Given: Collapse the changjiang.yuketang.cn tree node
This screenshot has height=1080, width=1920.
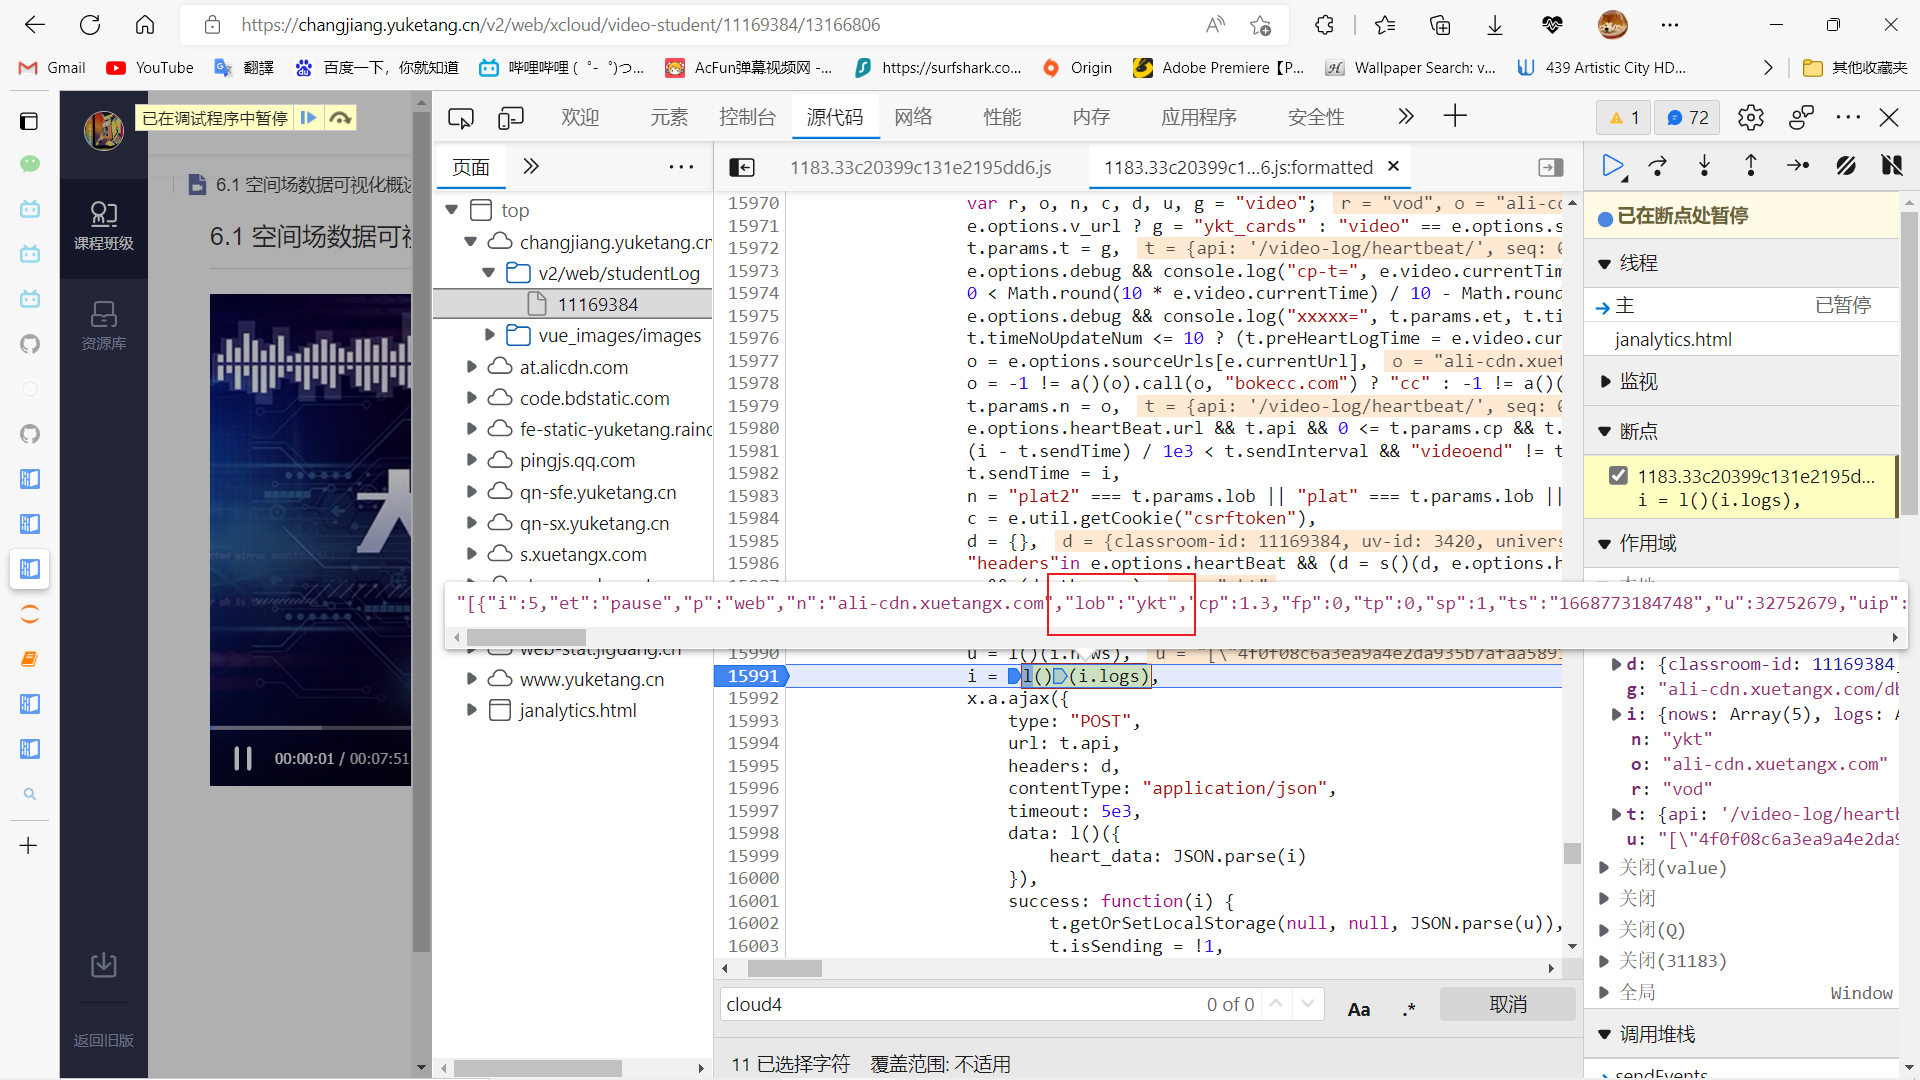Looking at the screenshot, I should (x=470, y=241).
